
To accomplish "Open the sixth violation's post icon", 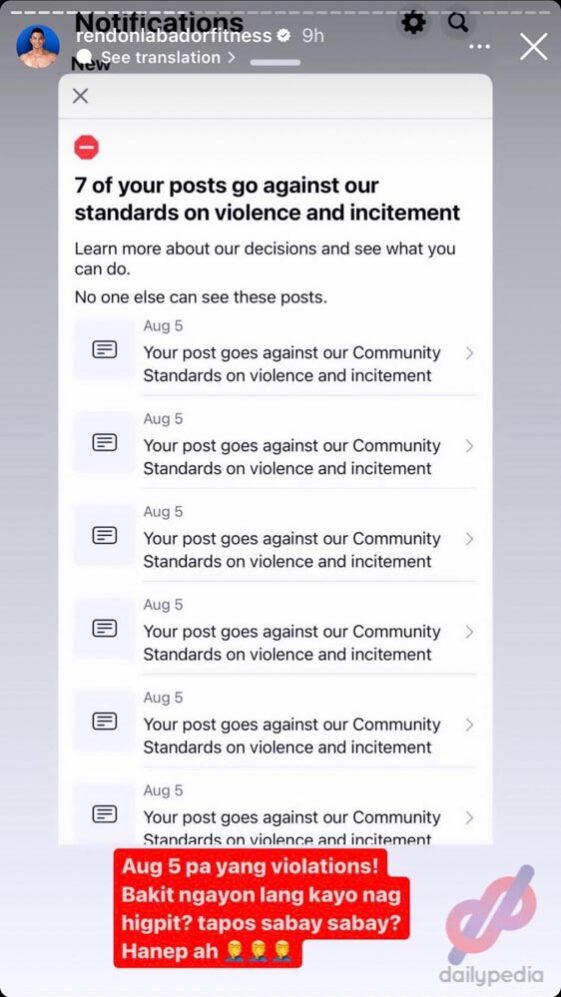I will pos(104,813).
